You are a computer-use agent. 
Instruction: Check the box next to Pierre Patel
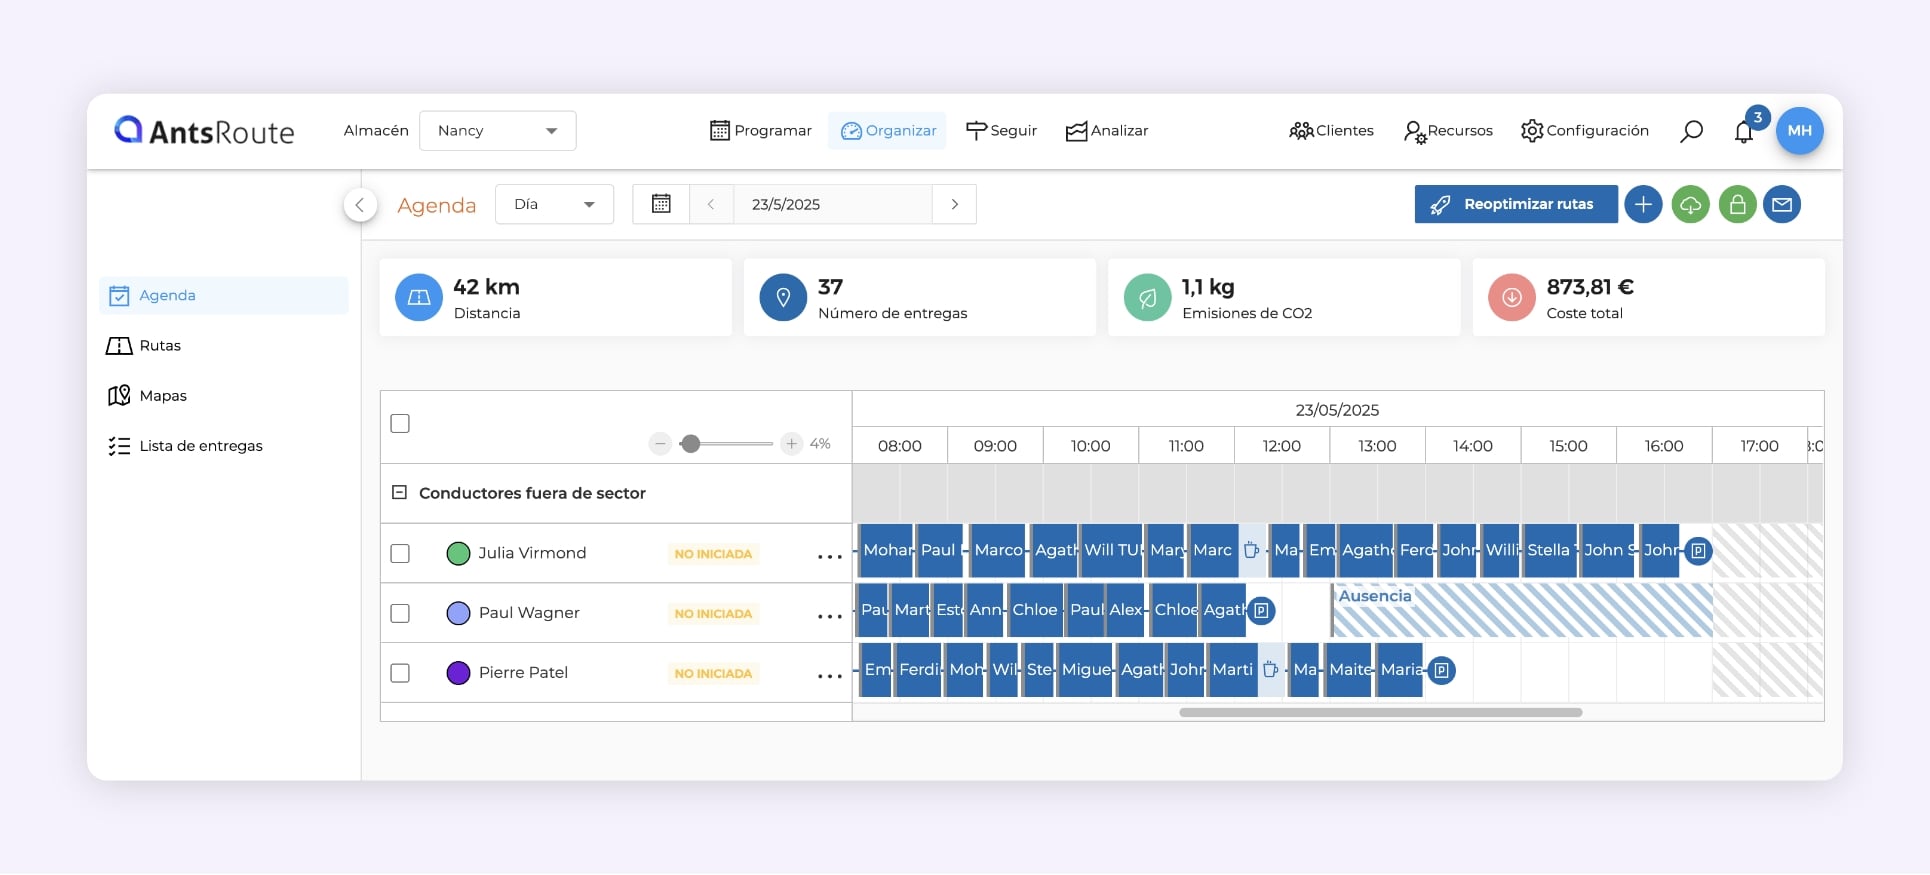pyautogui.click(x=400, y=673)
